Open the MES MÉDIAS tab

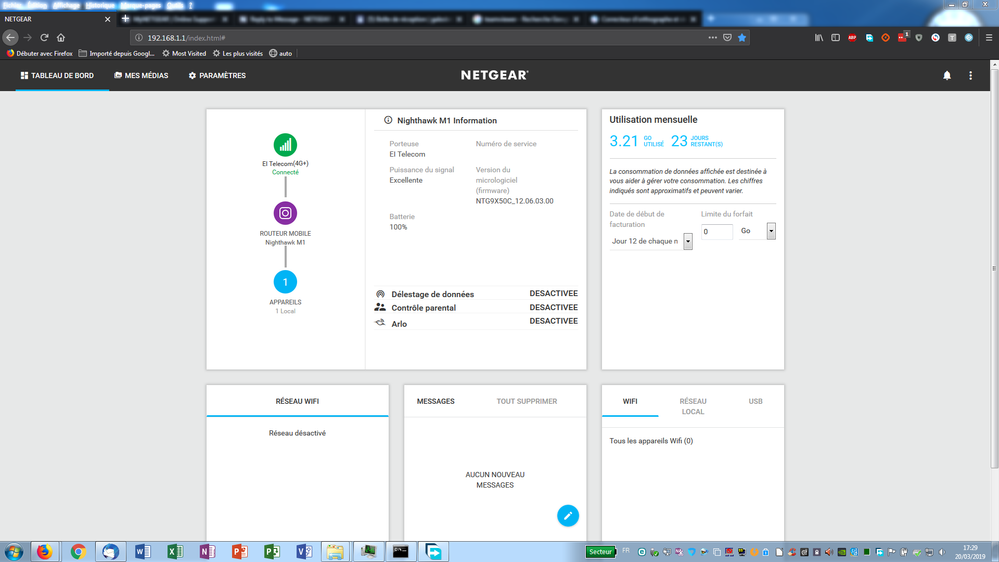pos(141,75)
